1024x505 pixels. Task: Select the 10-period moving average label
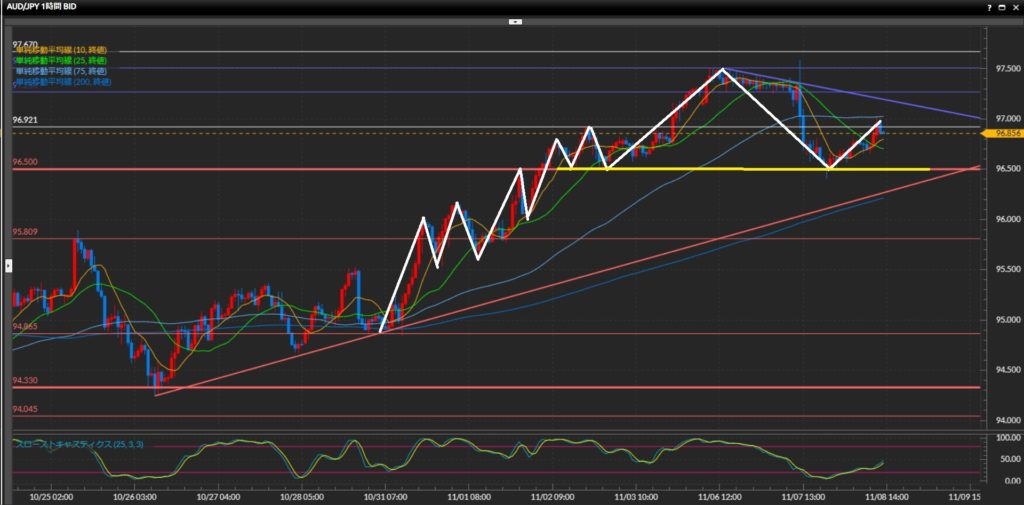click(61, 50)
